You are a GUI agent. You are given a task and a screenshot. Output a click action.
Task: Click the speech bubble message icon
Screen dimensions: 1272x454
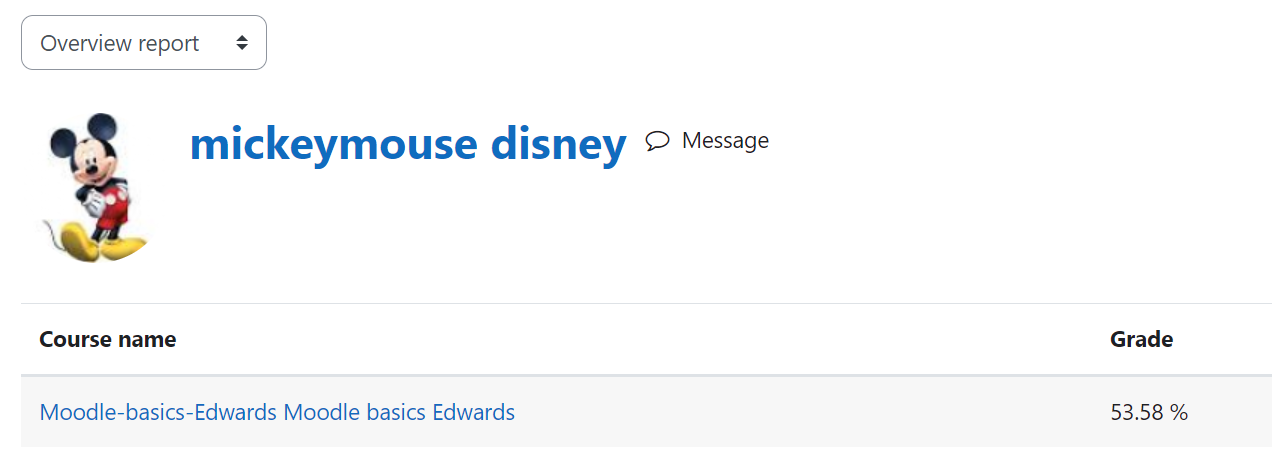[x=657, y=141]
